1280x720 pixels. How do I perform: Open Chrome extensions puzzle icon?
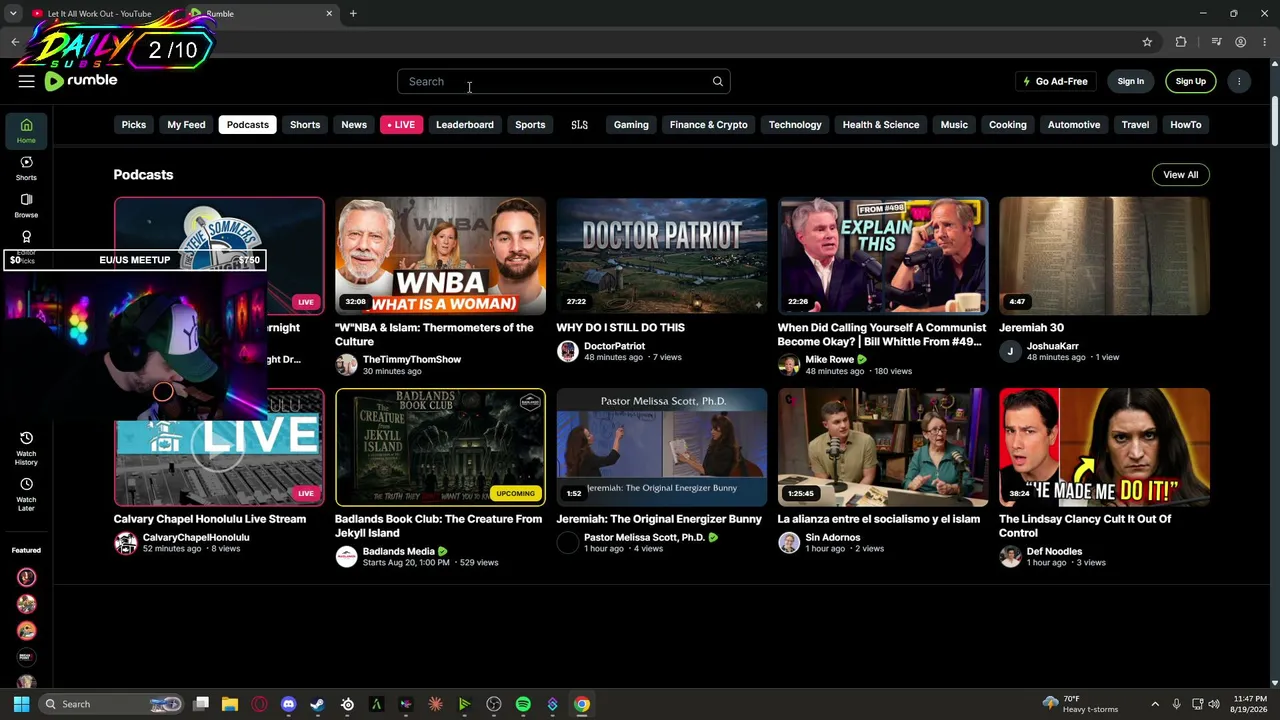[x=1181, y=42]
